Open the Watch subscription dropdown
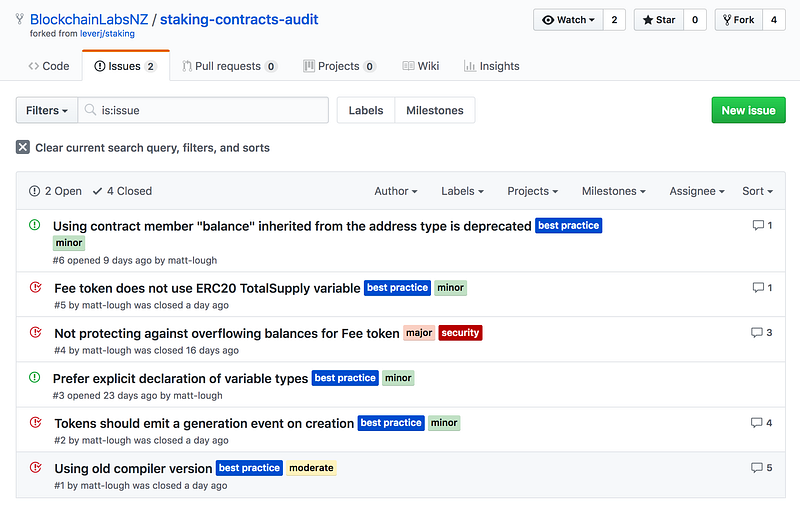This screenshot has width=800, height=510. [x=568, y=20]
